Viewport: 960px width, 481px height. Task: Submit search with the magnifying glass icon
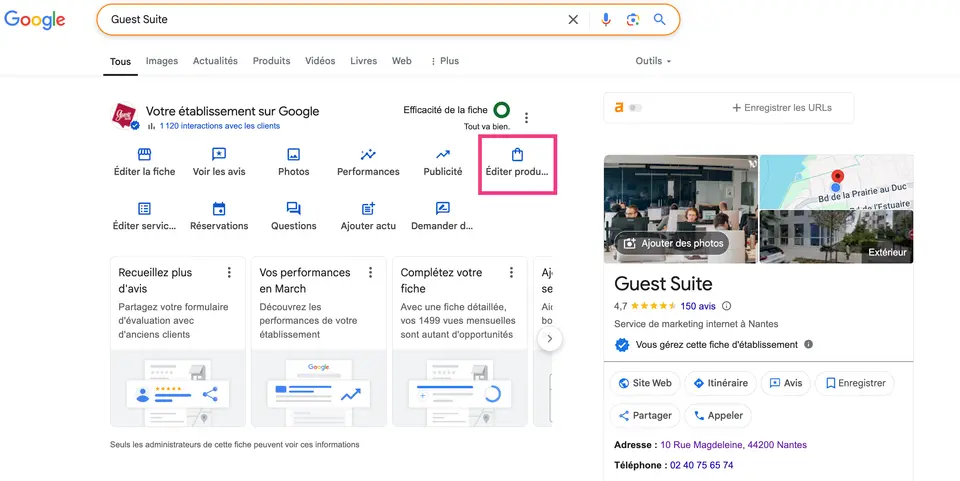(x=659, y=20)
